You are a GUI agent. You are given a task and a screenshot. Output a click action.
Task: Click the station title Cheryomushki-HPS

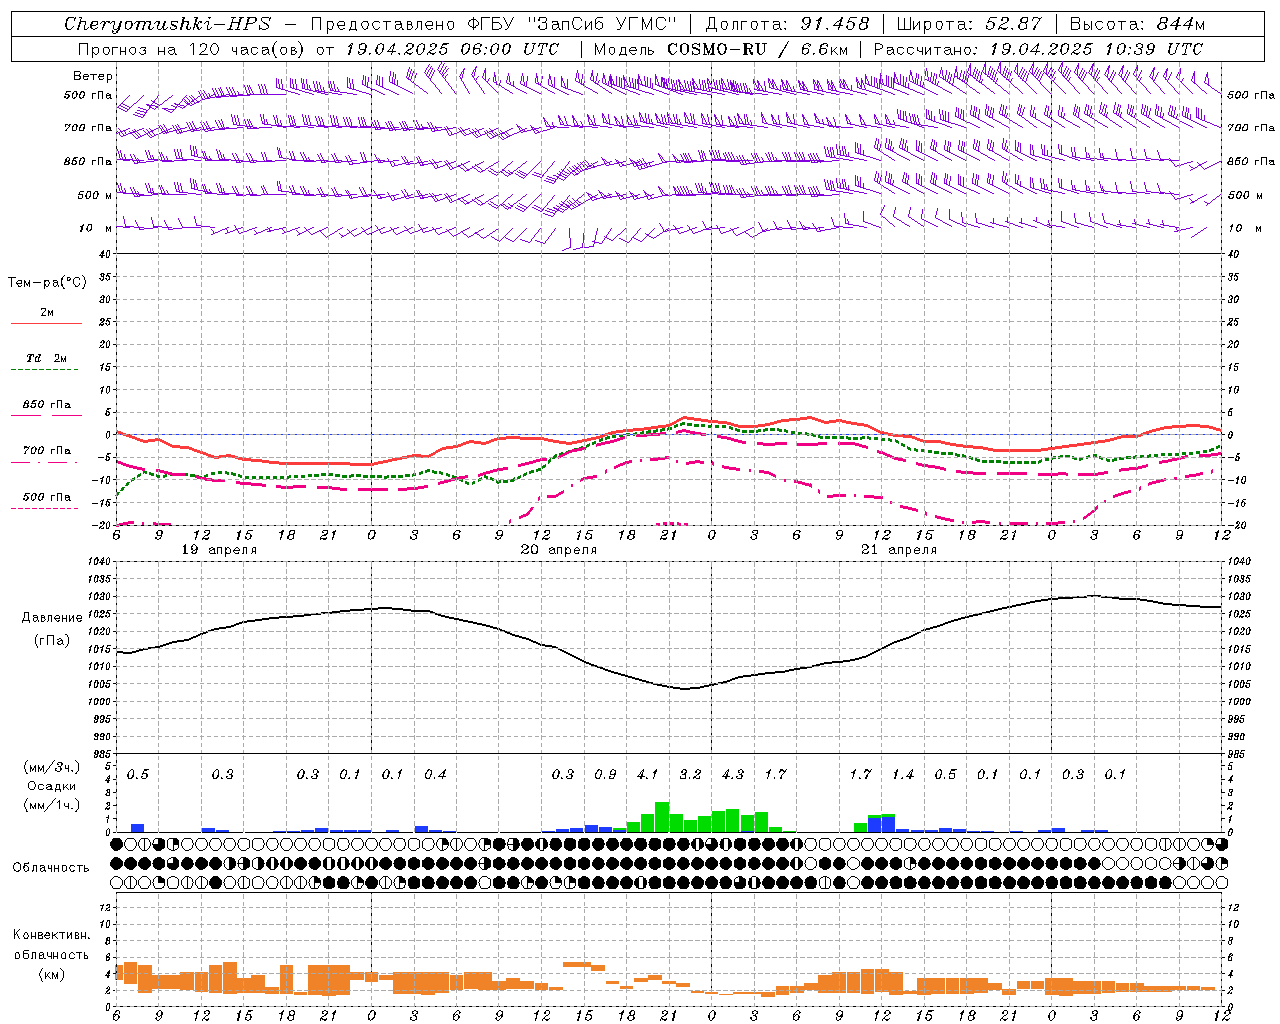tap(167, 24)
